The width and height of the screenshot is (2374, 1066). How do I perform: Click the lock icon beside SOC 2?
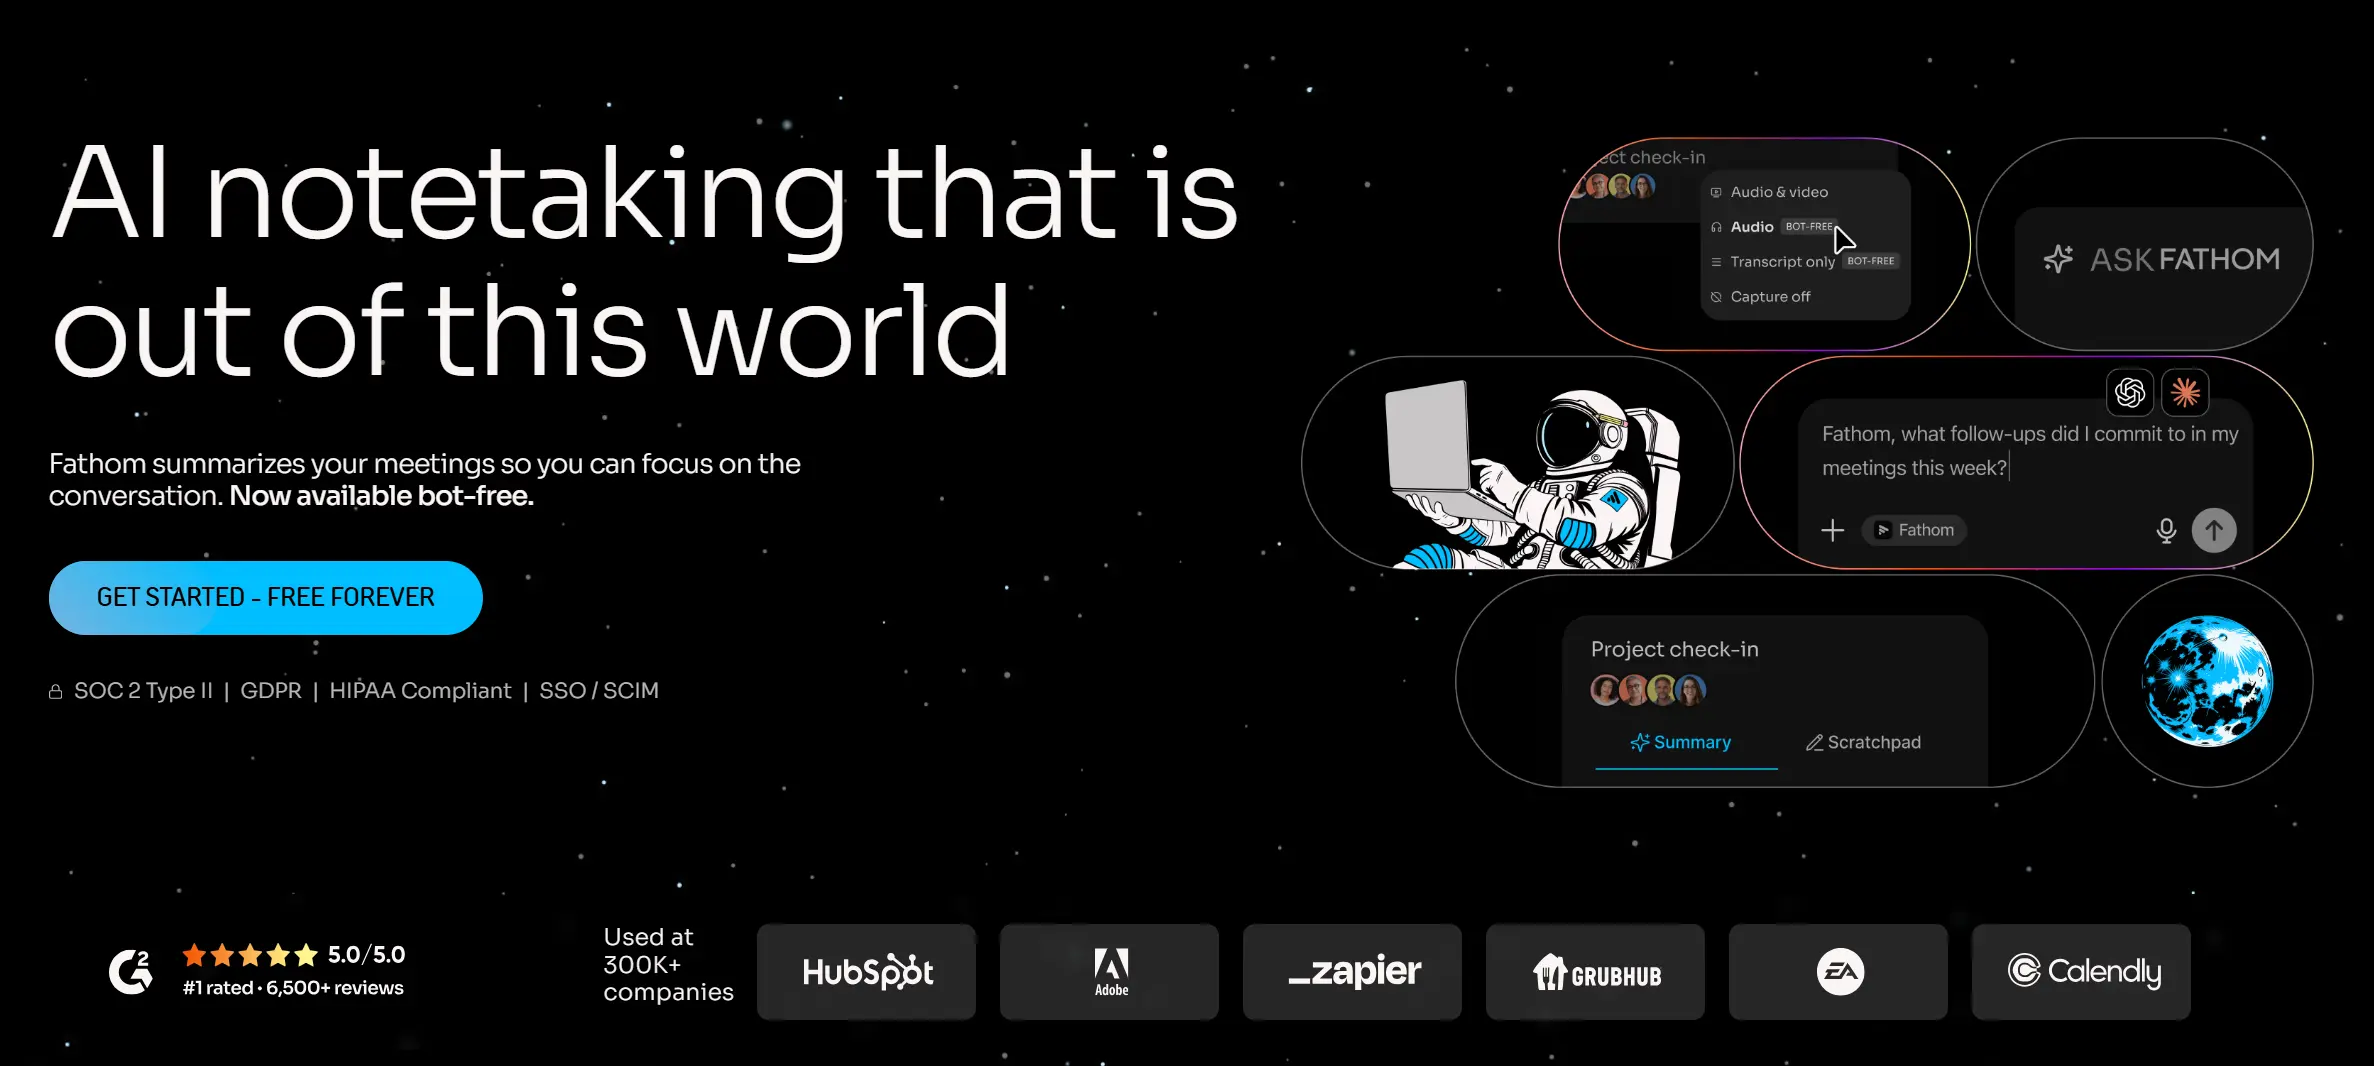(56, 692)
